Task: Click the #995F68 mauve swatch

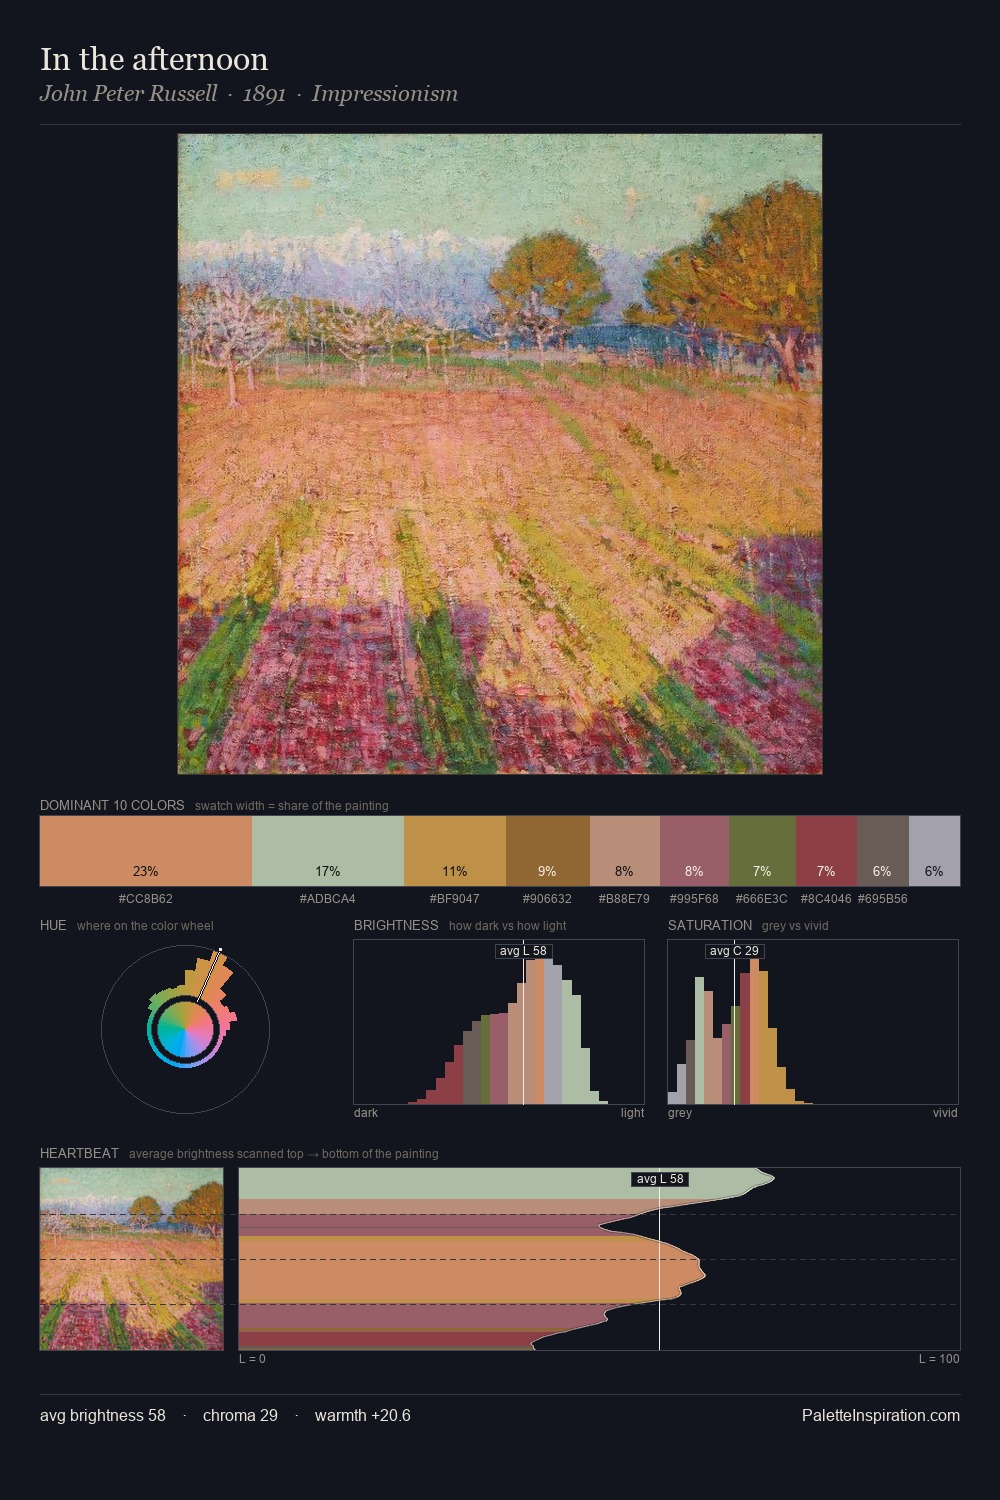Action: 694,851
